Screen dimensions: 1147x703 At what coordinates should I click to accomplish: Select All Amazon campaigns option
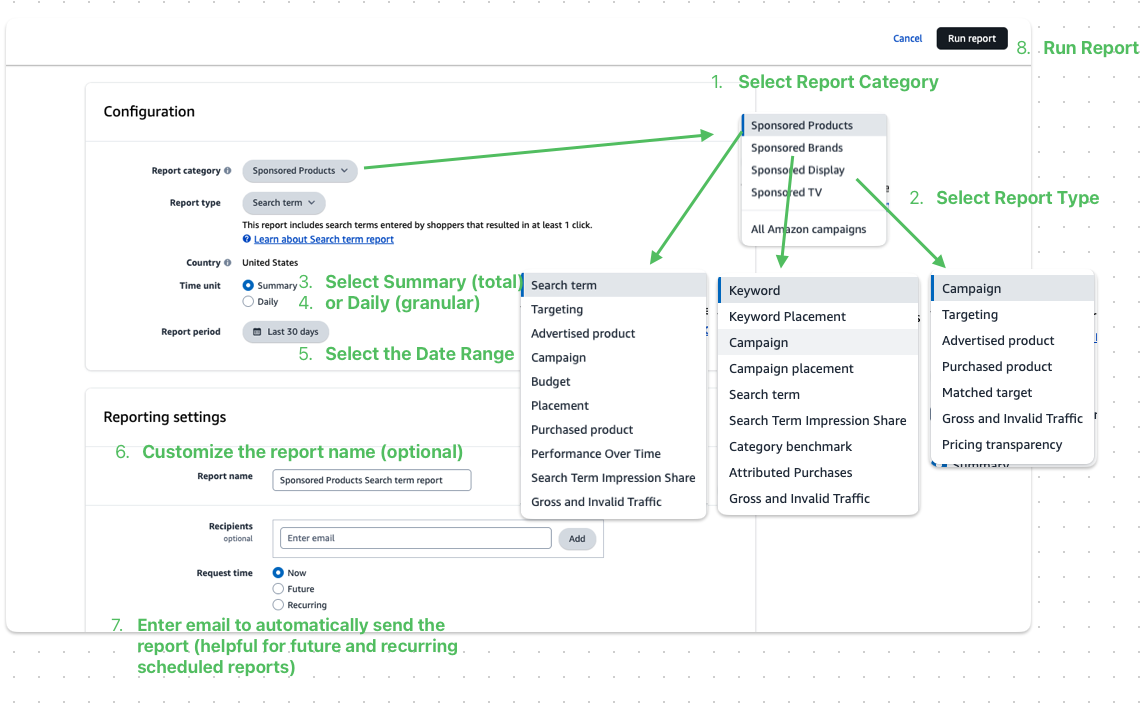coord(814,229)
